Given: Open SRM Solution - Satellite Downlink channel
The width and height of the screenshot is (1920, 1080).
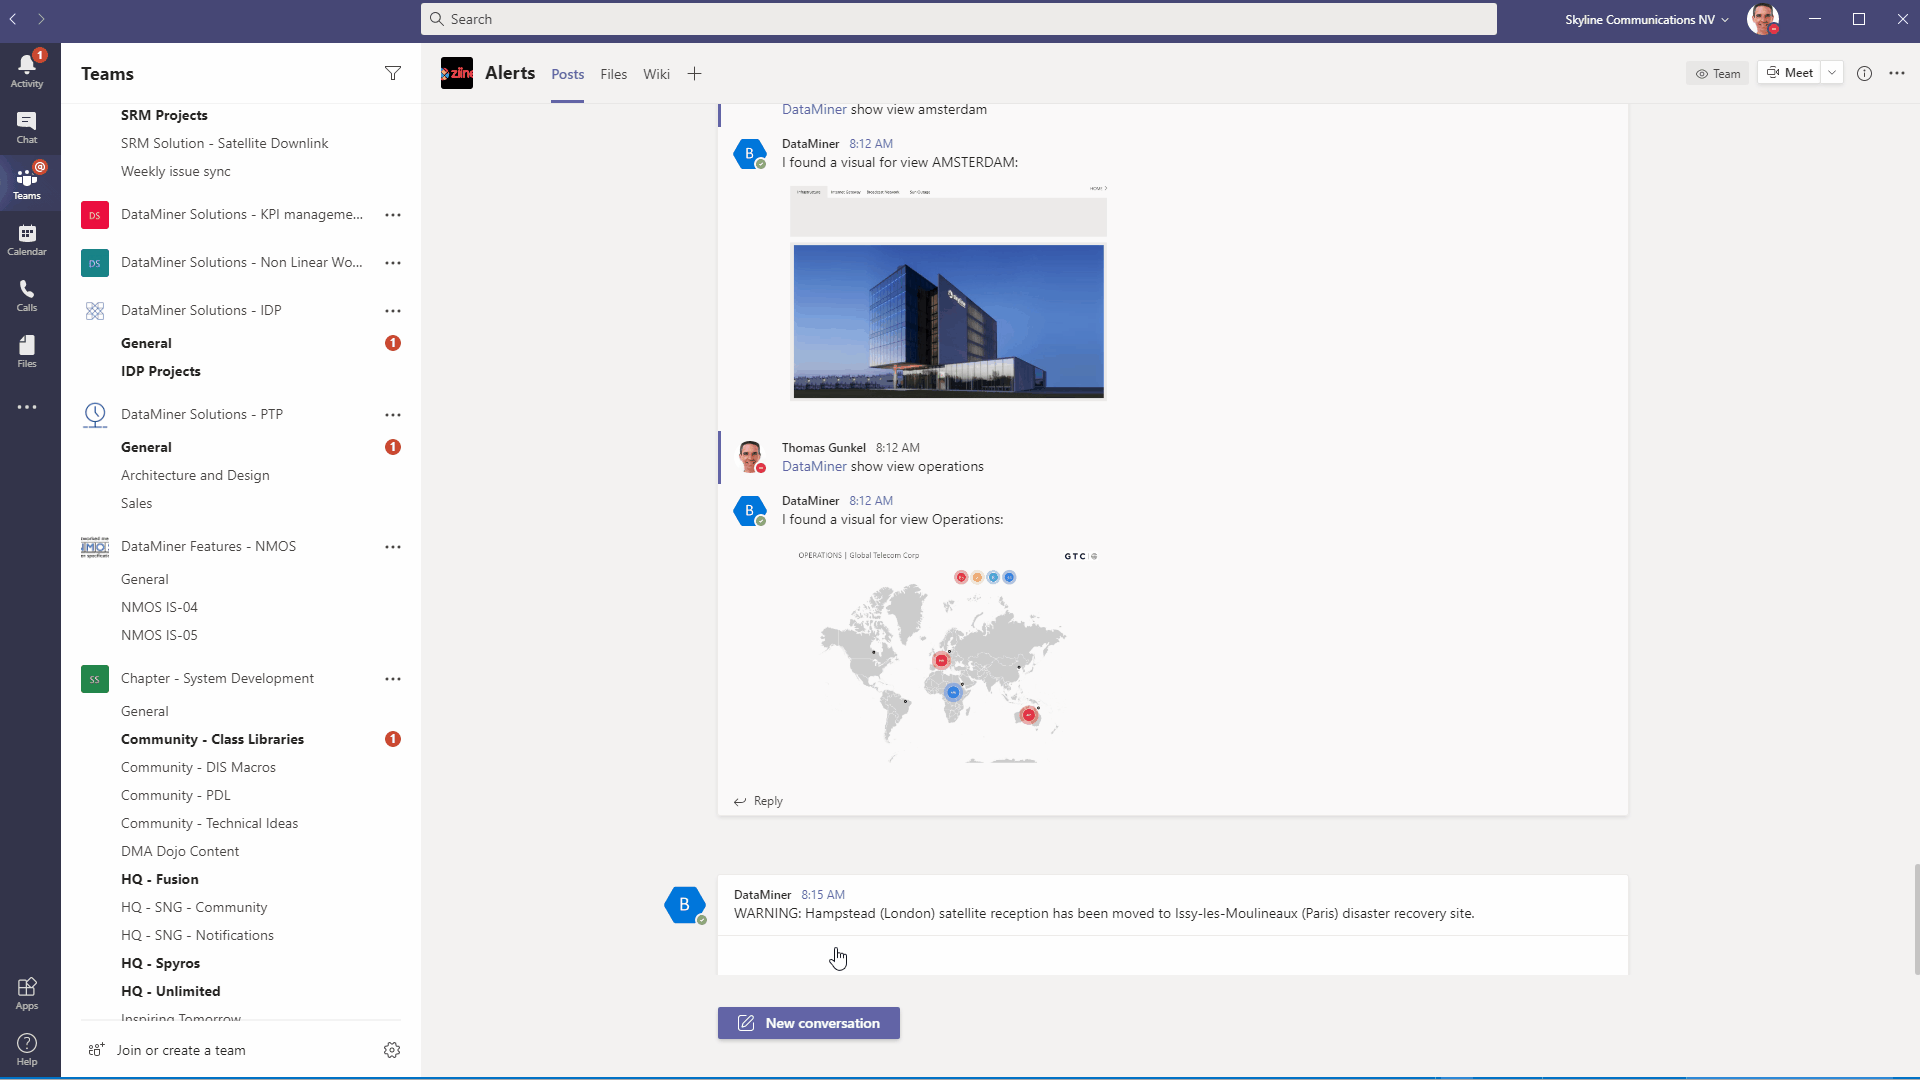Looking at the screenshot, I should pyautogui.click(x=224, y=143).
